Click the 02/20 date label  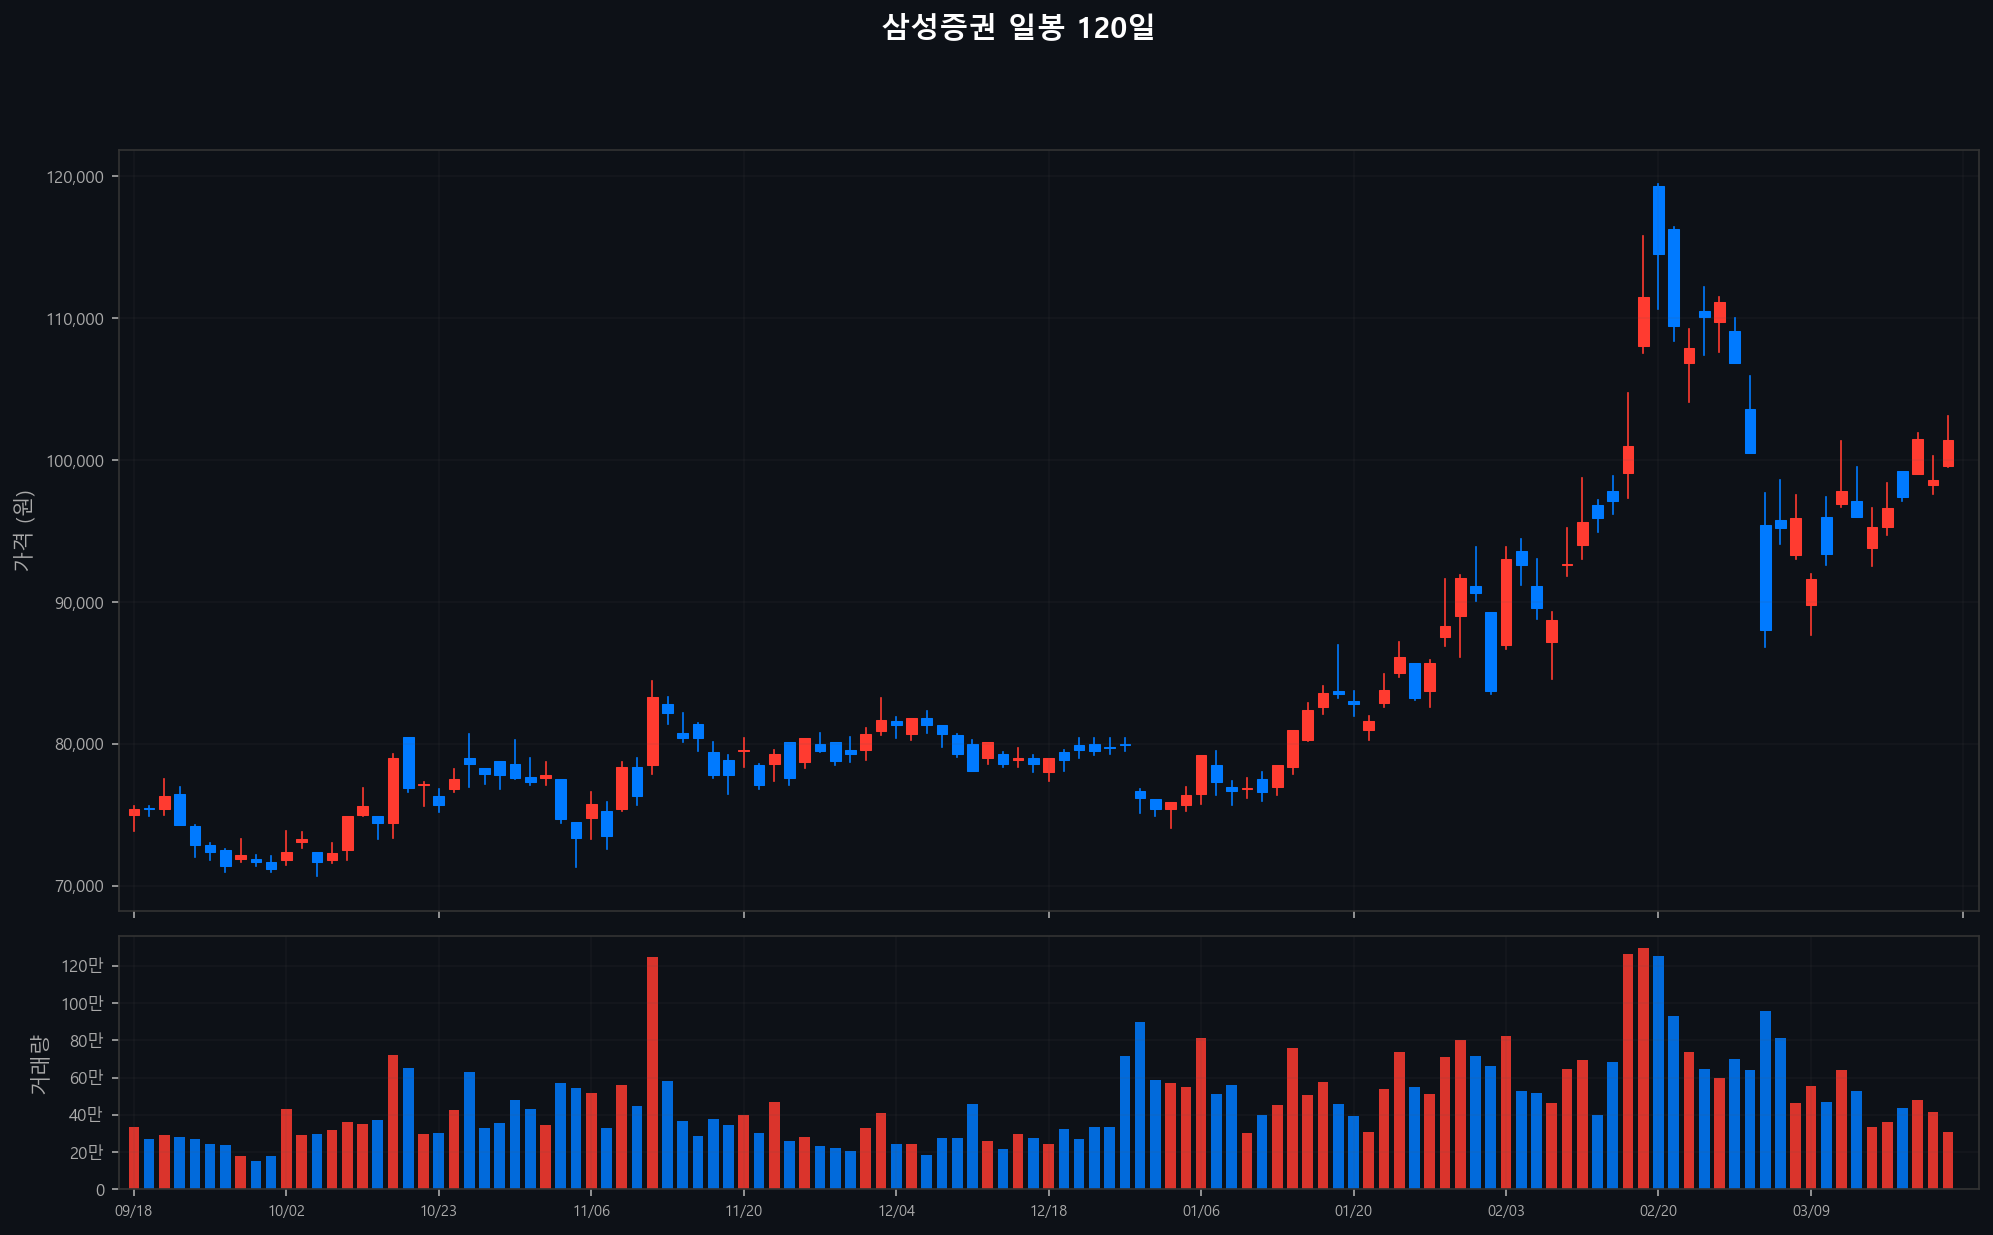(1658, 1211)
